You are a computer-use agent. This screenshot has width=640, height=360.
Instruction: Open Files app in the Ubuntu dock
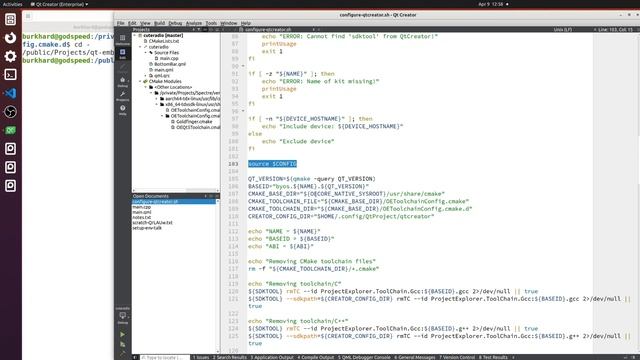click(x=11, y=19)
